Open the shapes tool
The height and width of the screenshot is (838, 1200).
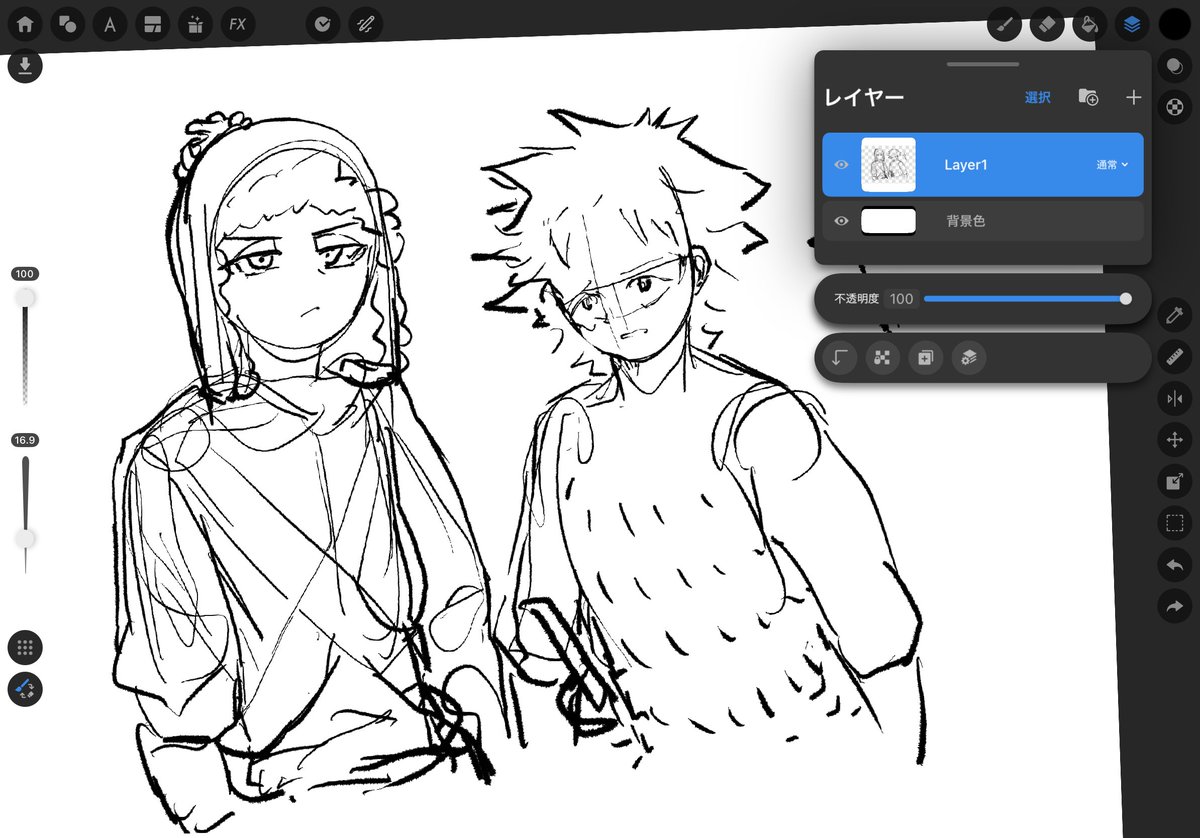pyautogui.click(x=68, y=23)
